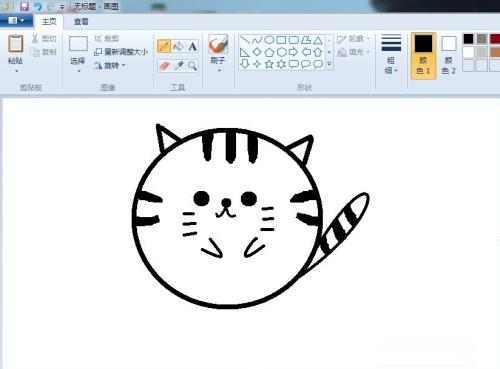
Task: Open the Customize Quick Access Toolbar arrow
Action: [62, 7]
